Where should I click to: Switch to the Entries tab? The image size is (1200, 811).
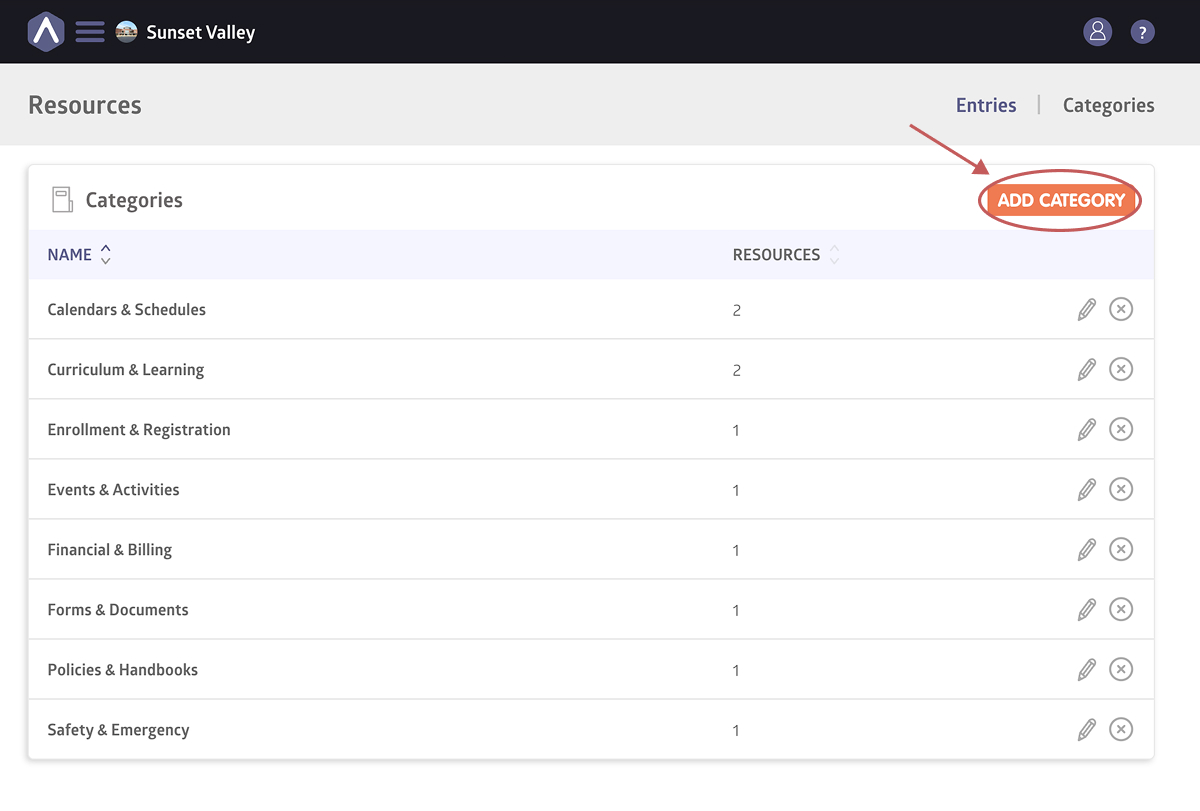[985, 105]
